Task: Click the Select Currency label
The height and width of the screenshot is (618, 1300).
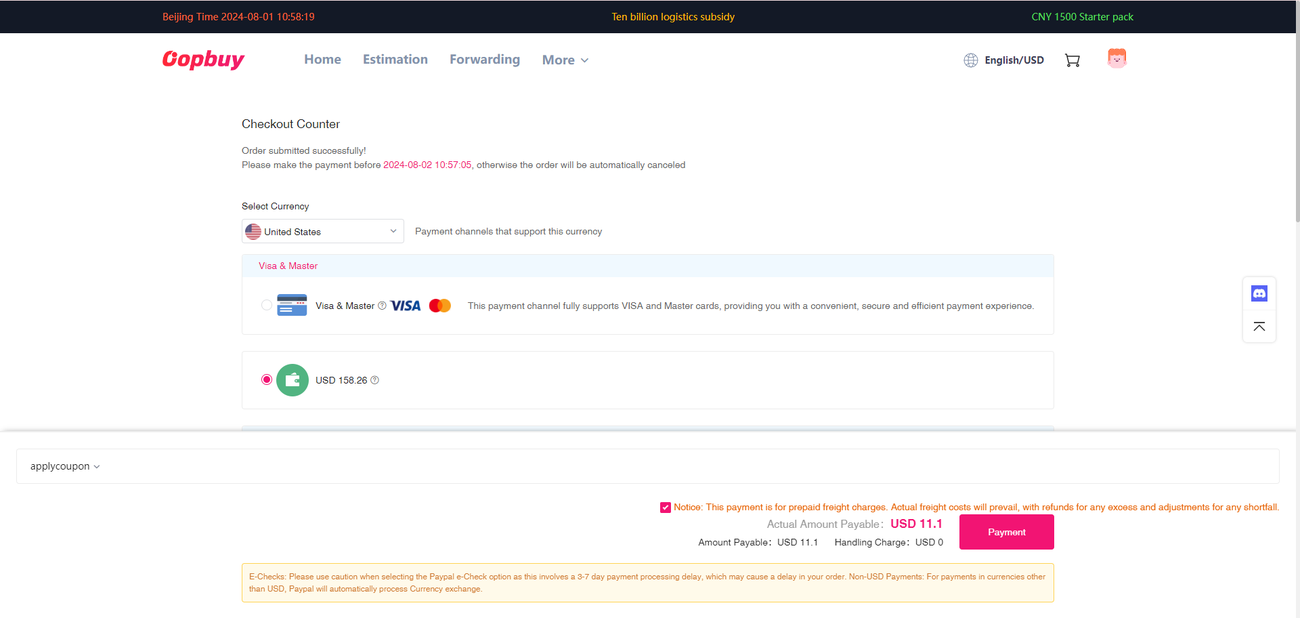Action: [x=275, y=206]
